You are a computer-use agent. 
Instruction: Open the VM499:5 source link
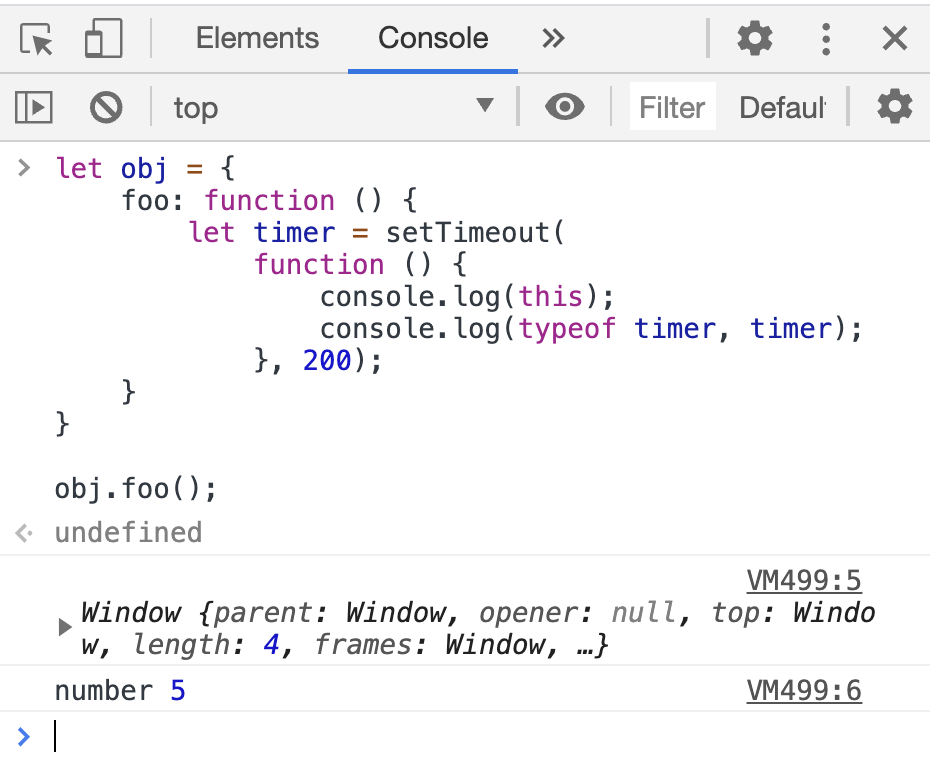pos(803,581)
